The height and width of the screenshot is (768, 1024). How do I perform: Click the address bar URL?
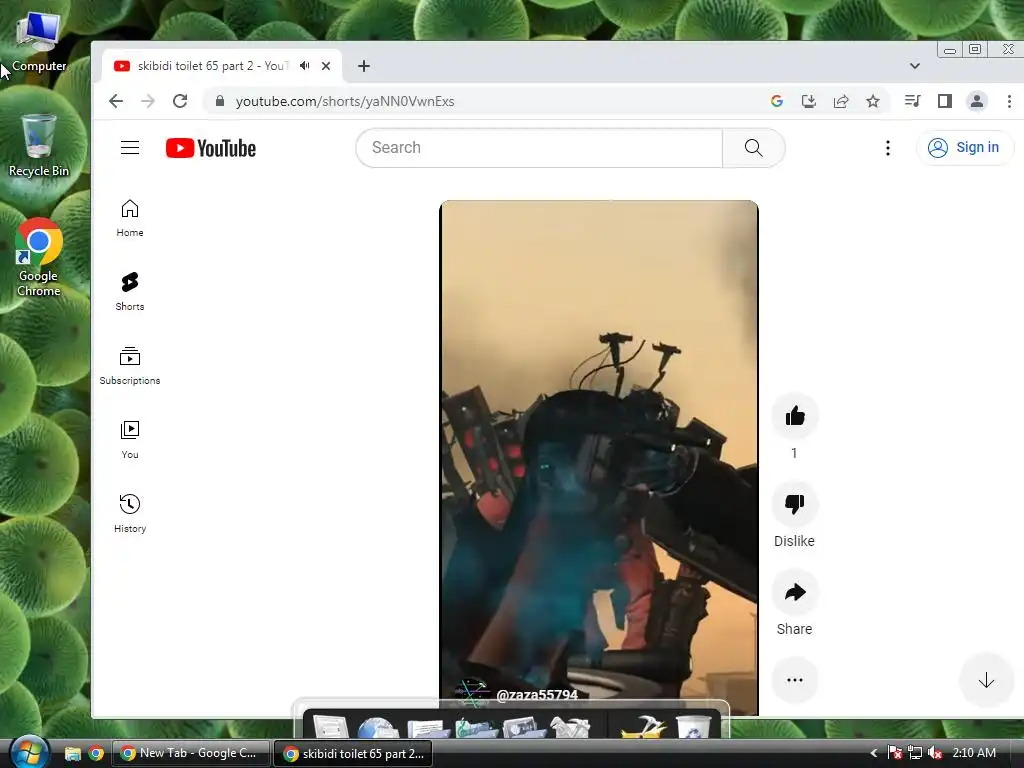point(345,101)
